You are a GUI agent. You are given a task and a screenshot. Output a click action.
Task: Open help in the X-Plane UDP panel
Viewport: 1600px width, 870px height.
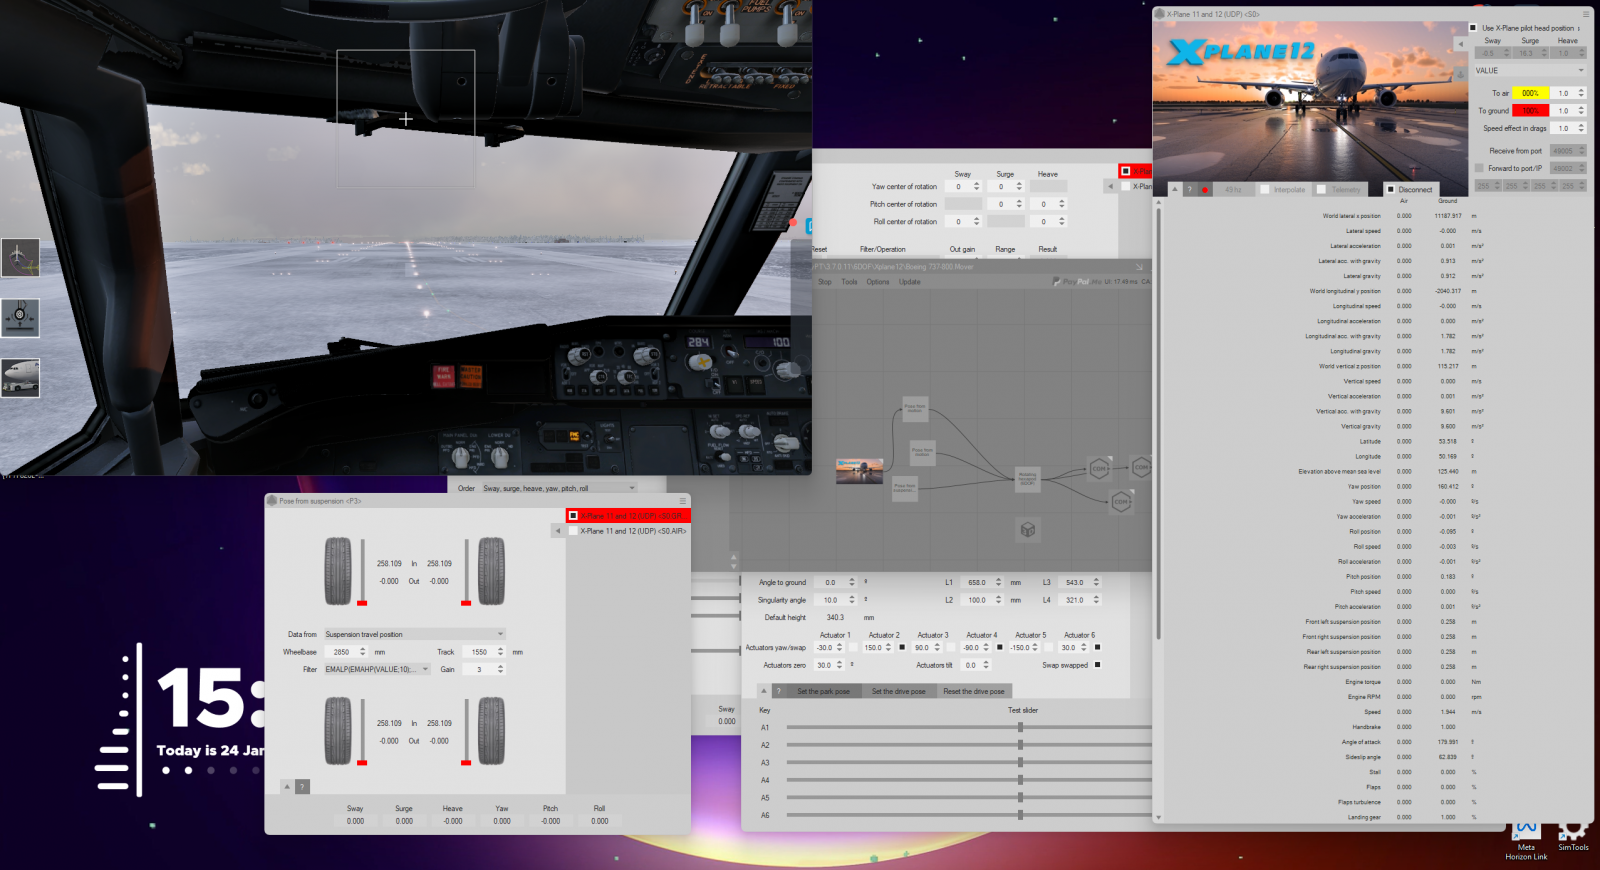[x=1190, y=189]
